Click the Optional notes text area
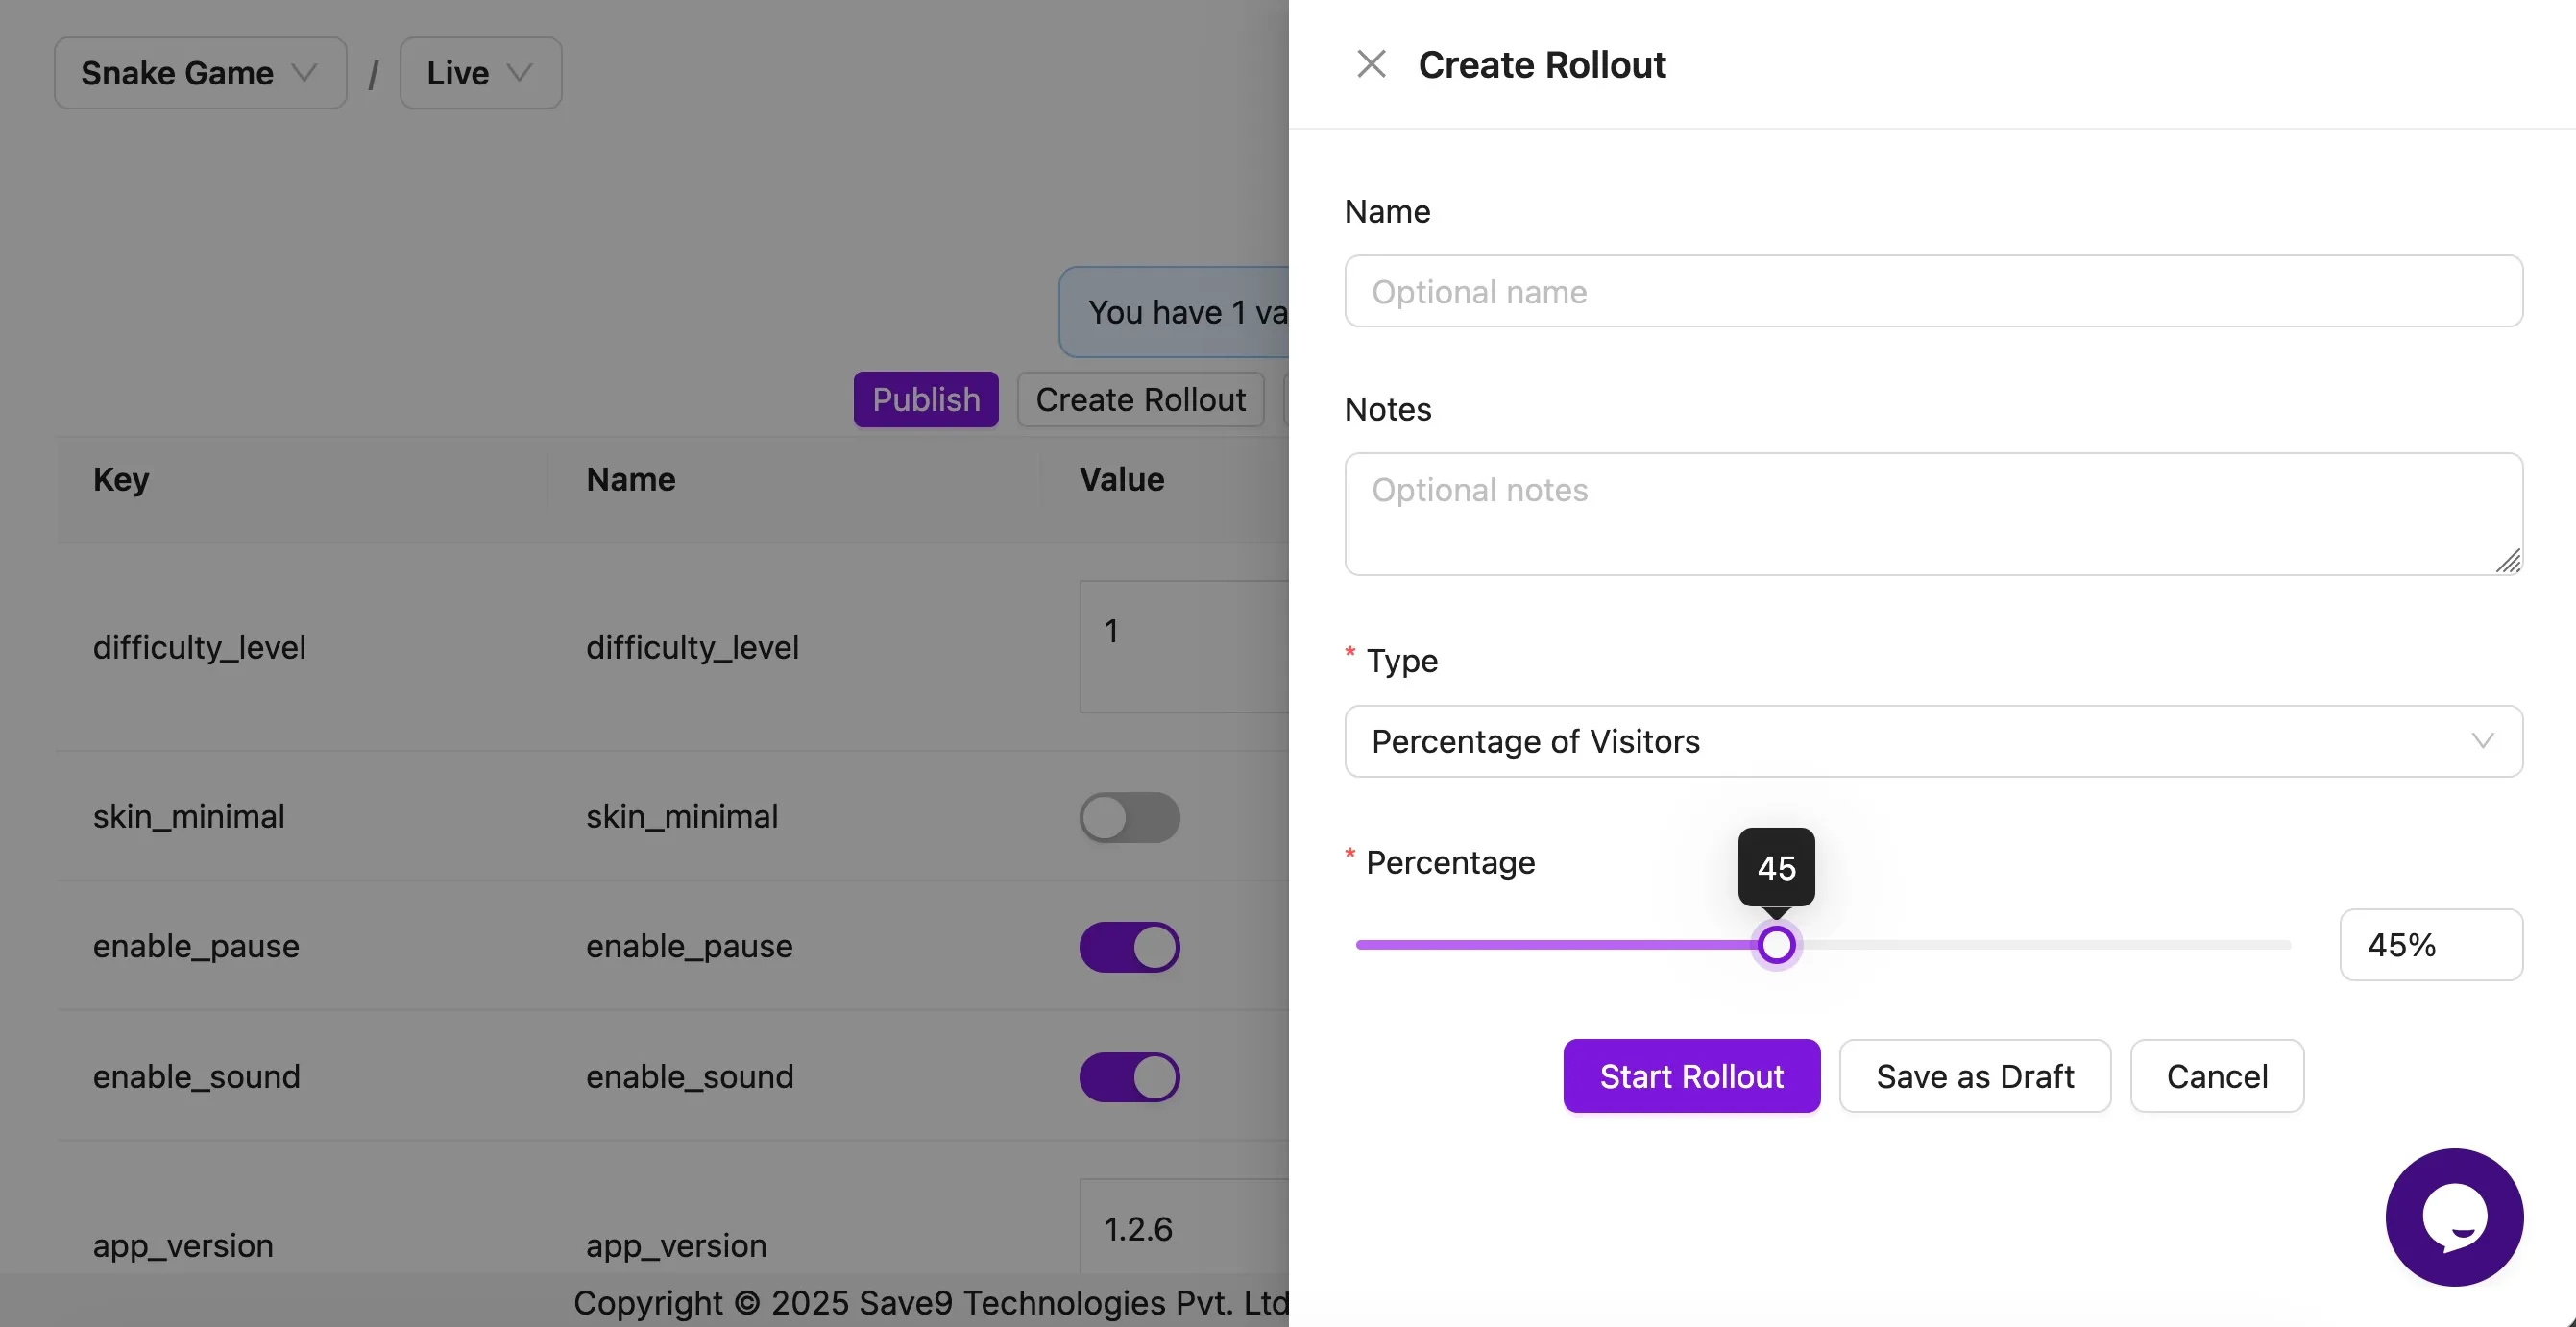Screen dimensions: 2576x1327 point(1933,513)
